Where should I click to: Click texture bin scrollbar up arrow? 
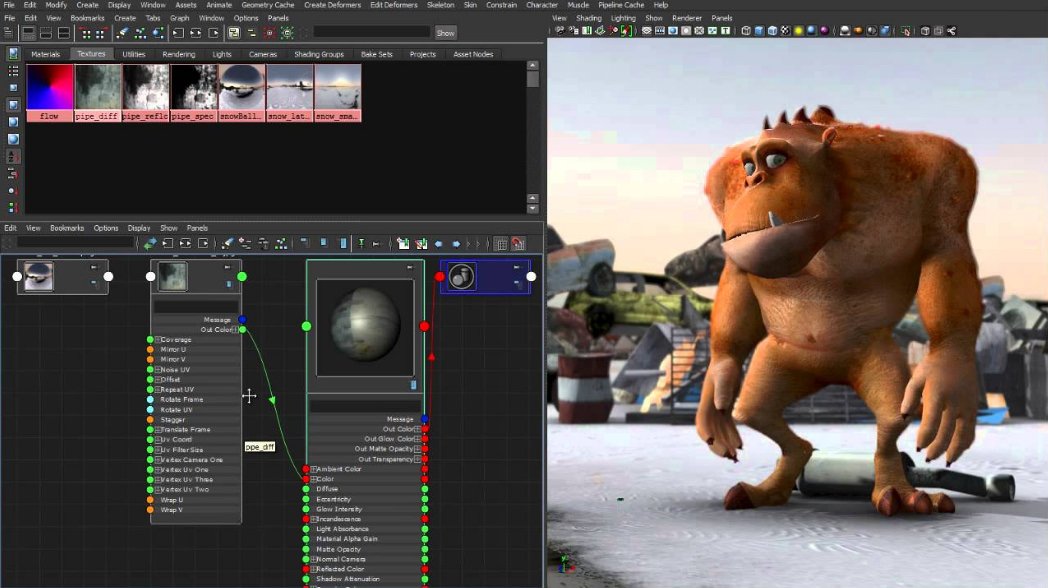533,65
